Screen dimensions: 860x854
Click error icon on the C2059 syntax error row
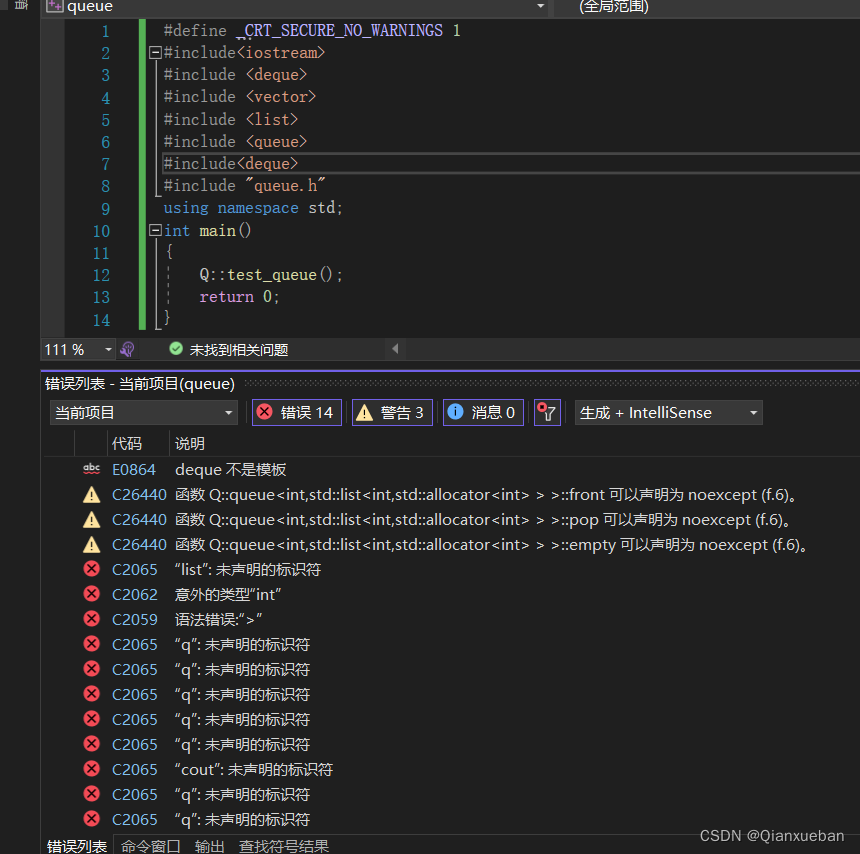click(92, 619)
